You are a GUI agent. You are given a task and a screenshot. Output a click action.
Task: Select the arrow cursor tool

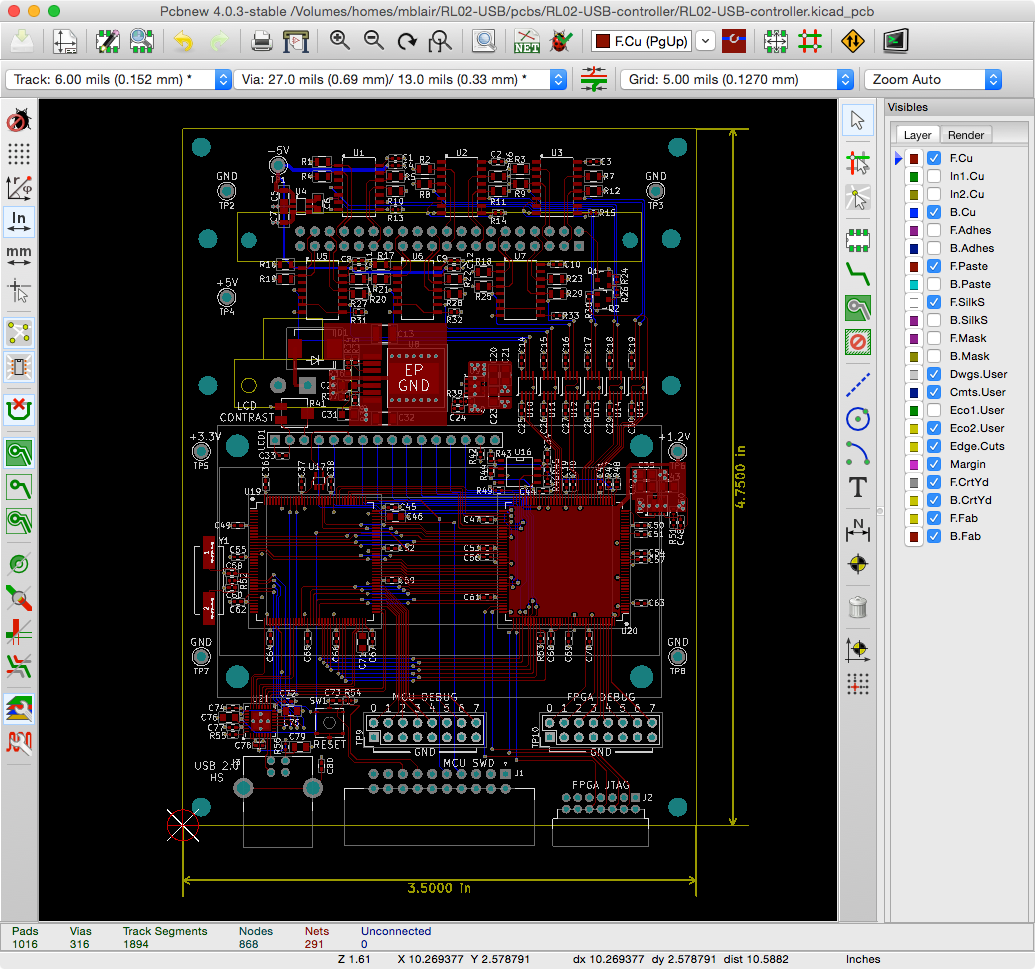(857, 120)
